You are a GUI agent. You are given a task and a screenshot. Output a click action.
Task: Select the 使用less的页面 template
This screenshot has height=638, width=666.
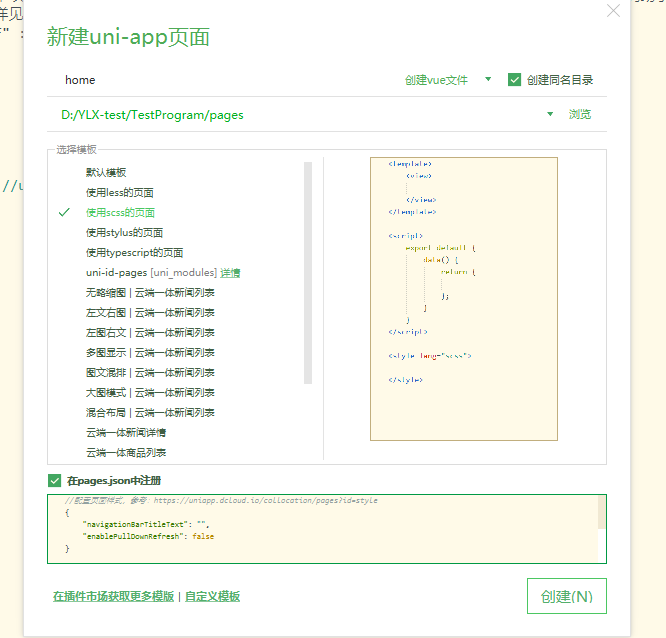120,192
